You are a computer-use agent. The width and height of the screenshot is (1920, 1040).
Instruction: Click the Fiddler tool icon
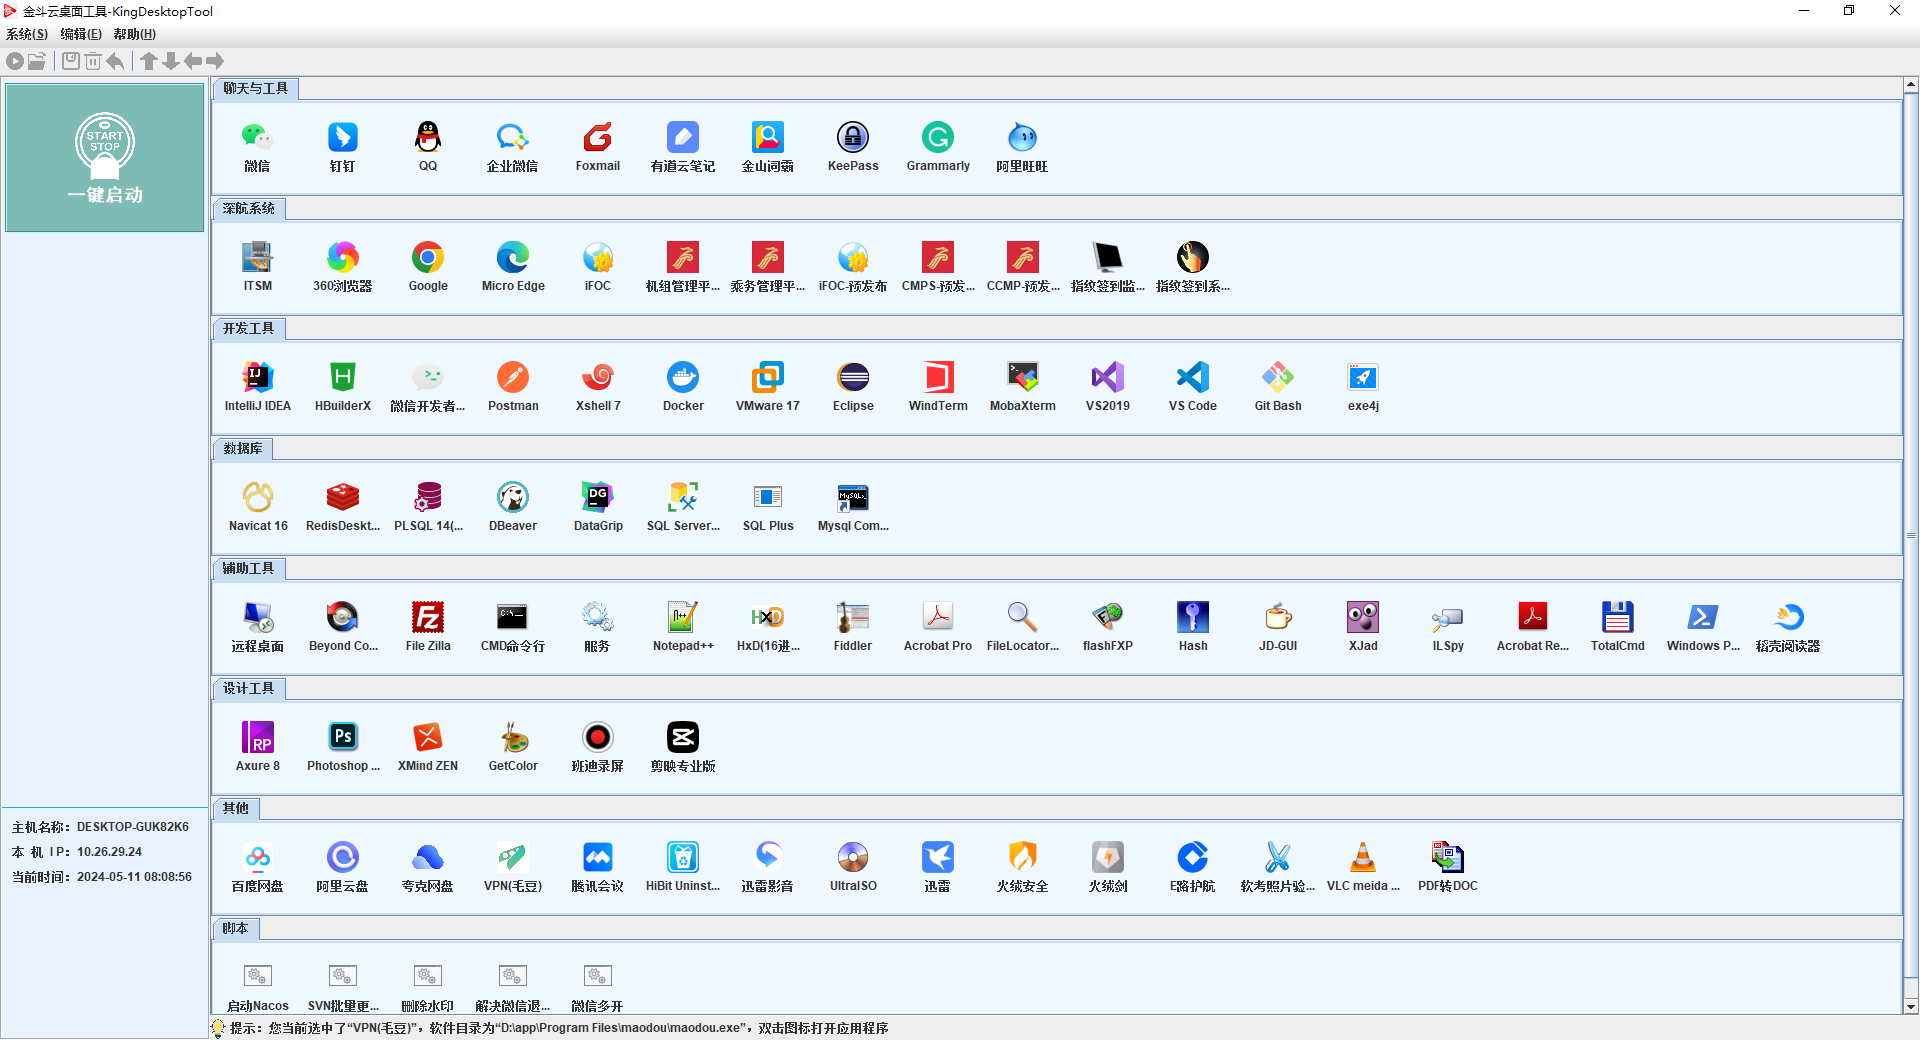click(853, 618)
